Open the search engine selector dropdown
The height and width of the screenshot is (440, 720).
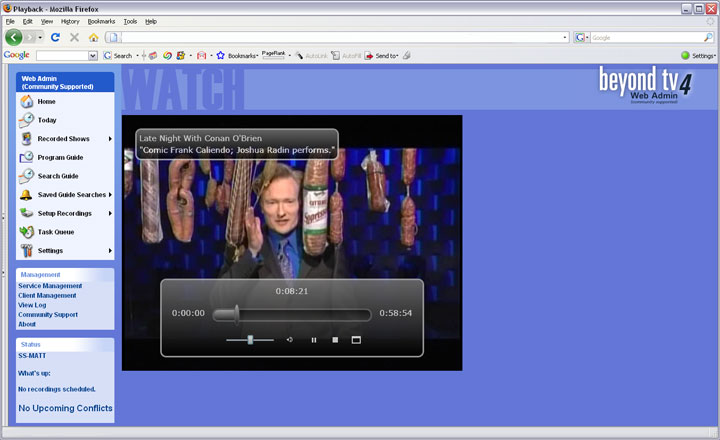tap(581, 38)
